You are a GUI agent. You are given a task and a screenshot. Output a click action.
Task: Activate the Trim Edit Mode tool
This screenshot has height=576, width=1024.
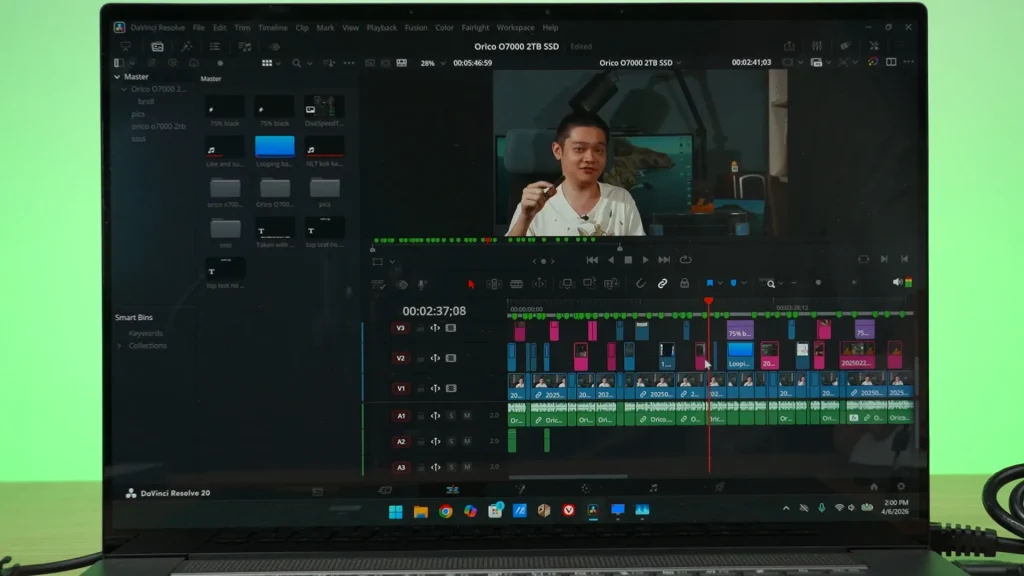point(494,284)
